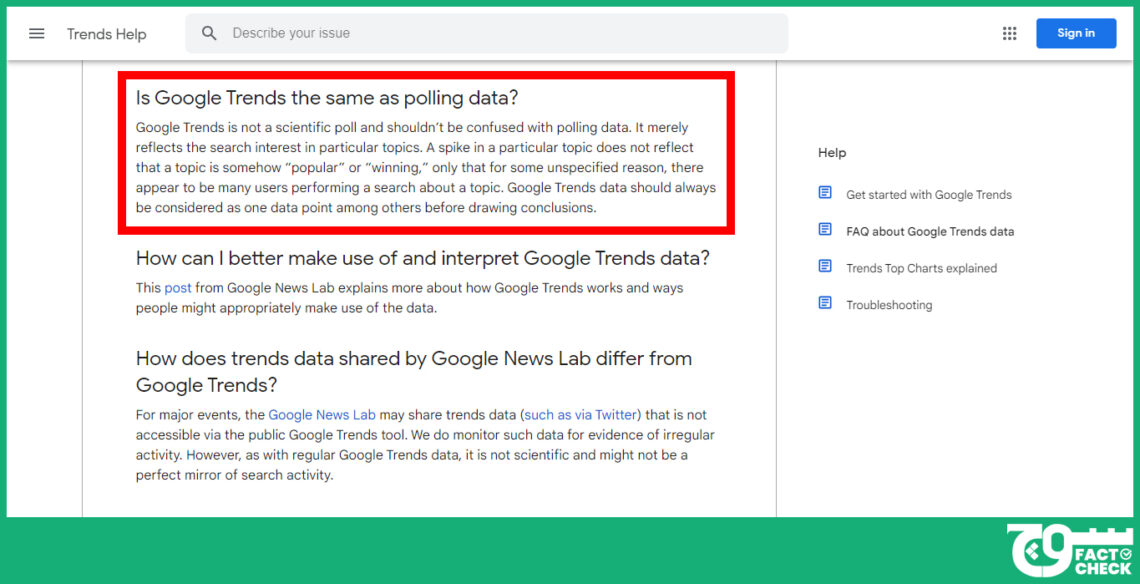Viewport: 1140px width, 584px height.
Task: Click the article icon beside Troubleshooting
Action: click(824, 303)
